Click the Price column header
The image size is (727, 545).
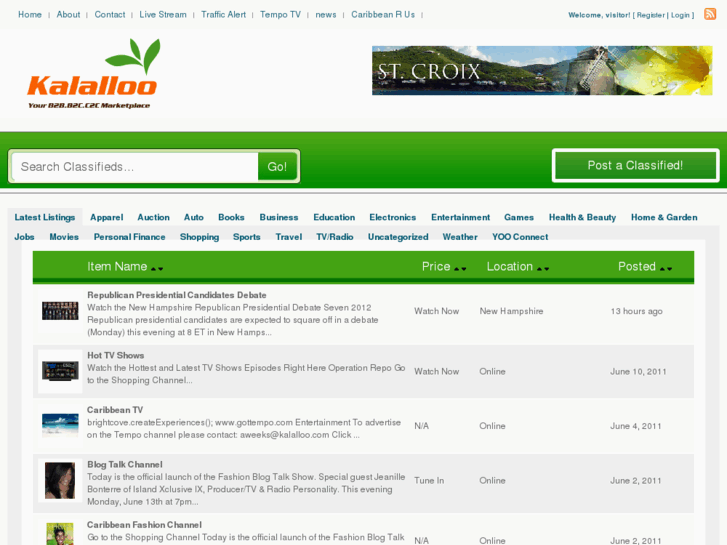click(x=436, y=266)
